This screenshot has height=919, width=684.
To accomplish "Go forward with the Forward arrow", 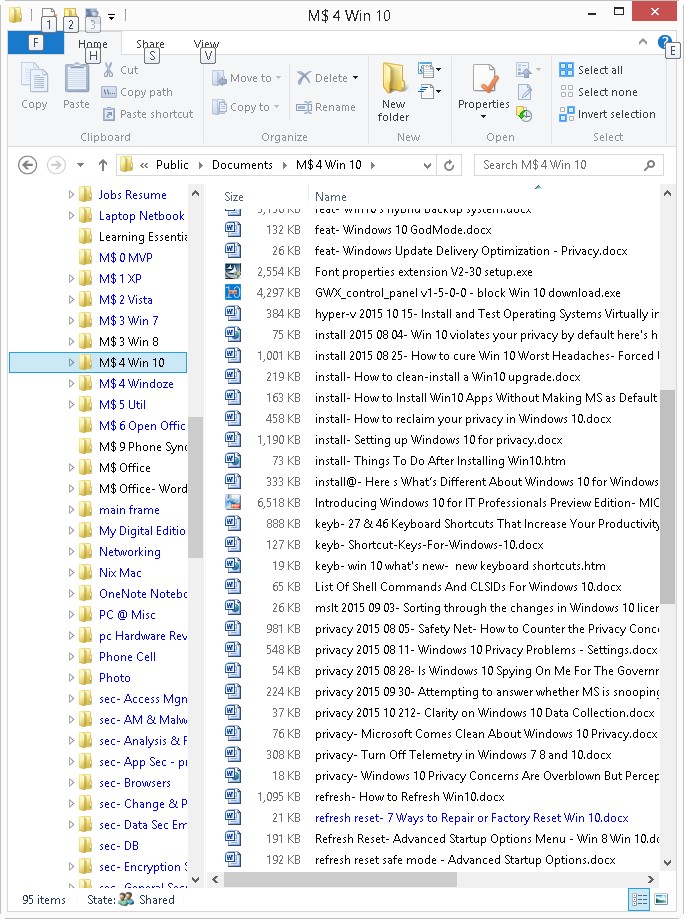I will click(x=56, y=165).
